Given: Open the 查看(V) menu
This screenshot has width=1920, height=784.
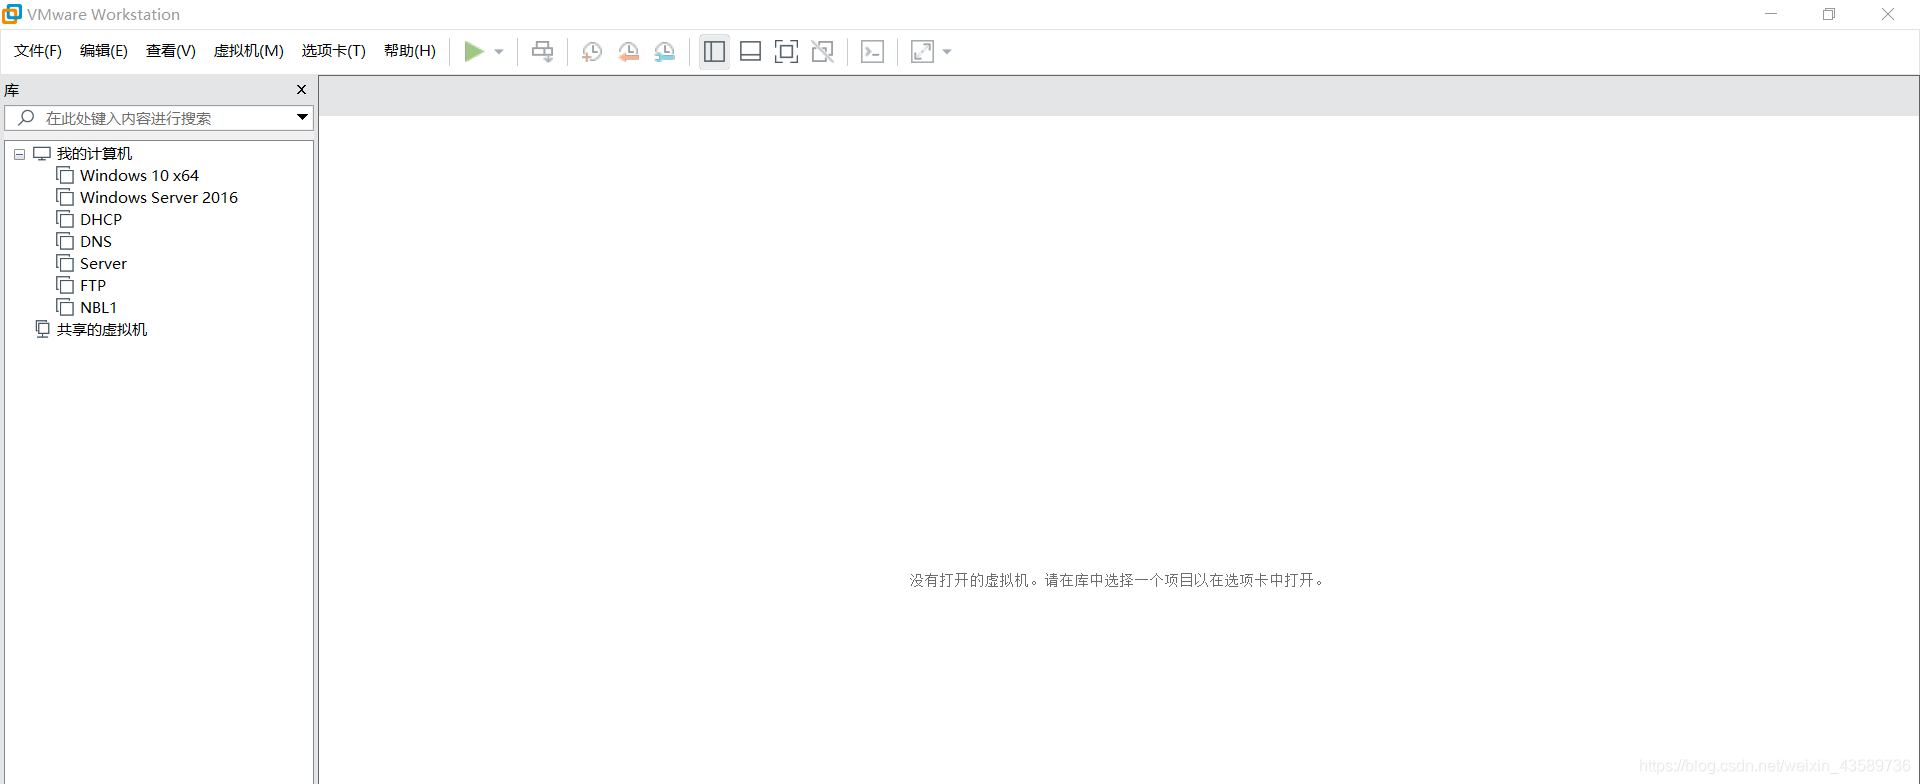Looking at the screenshot, I should (x=171, y=51).
